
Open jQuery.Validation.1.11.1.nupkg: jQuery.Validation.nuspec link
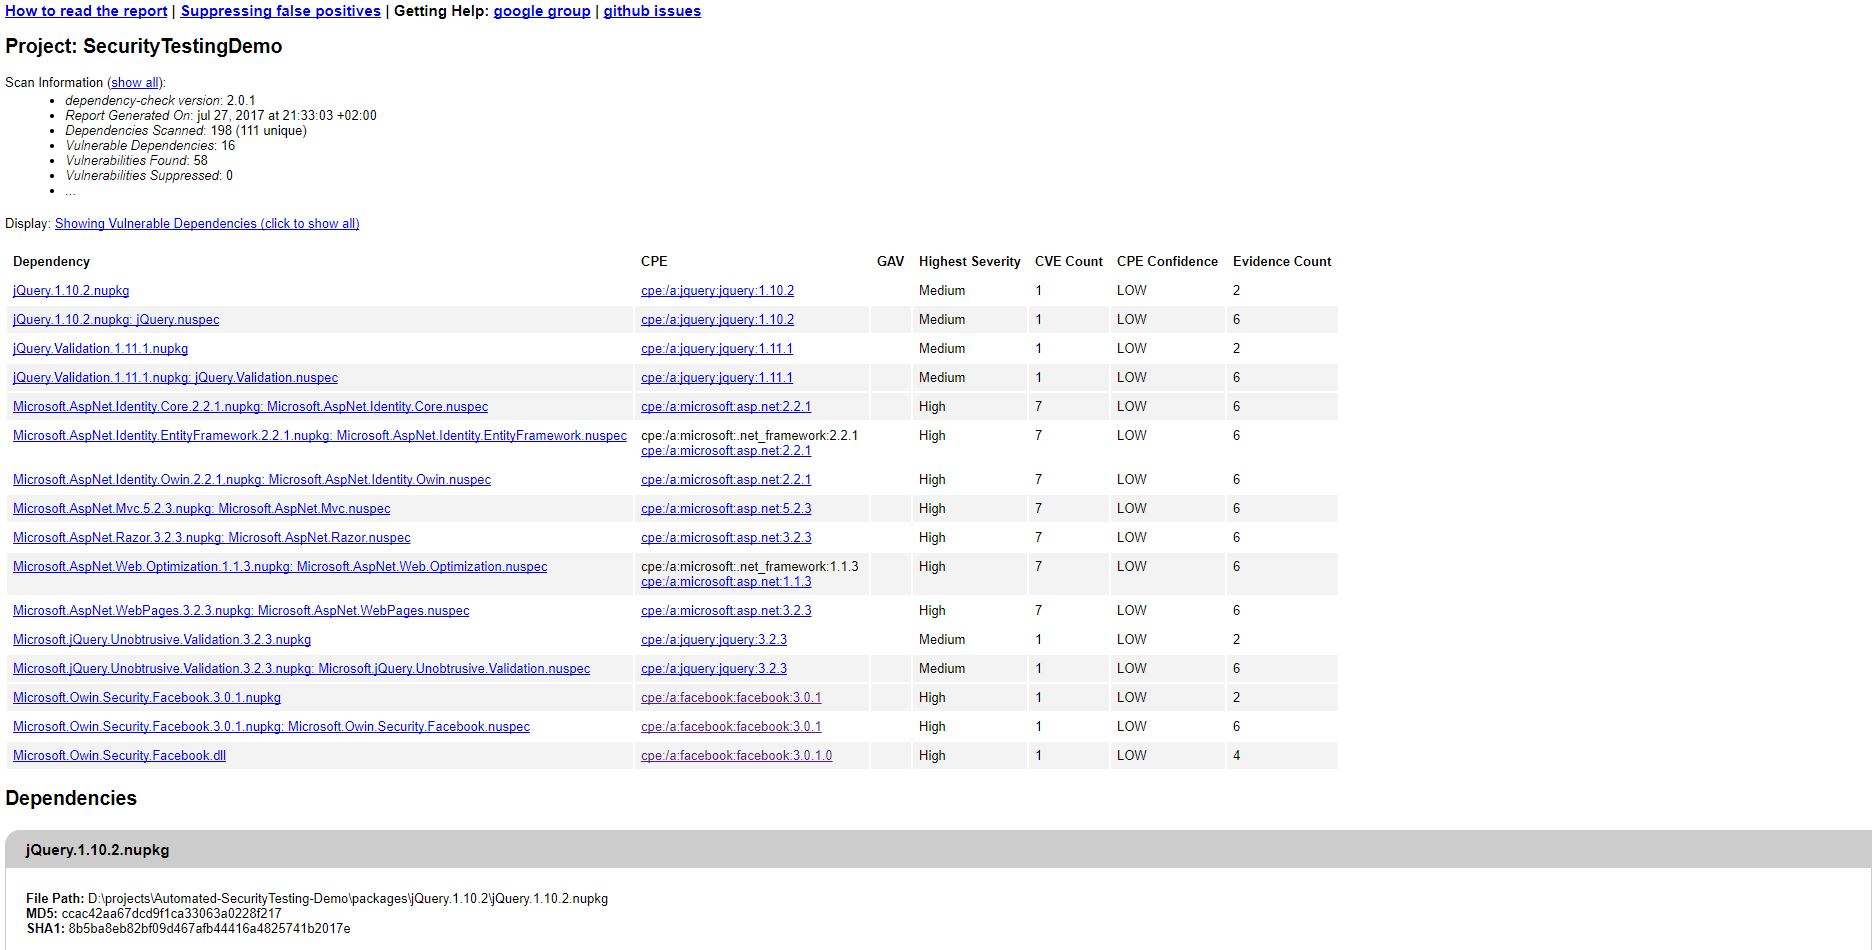[x=175, y=378]
